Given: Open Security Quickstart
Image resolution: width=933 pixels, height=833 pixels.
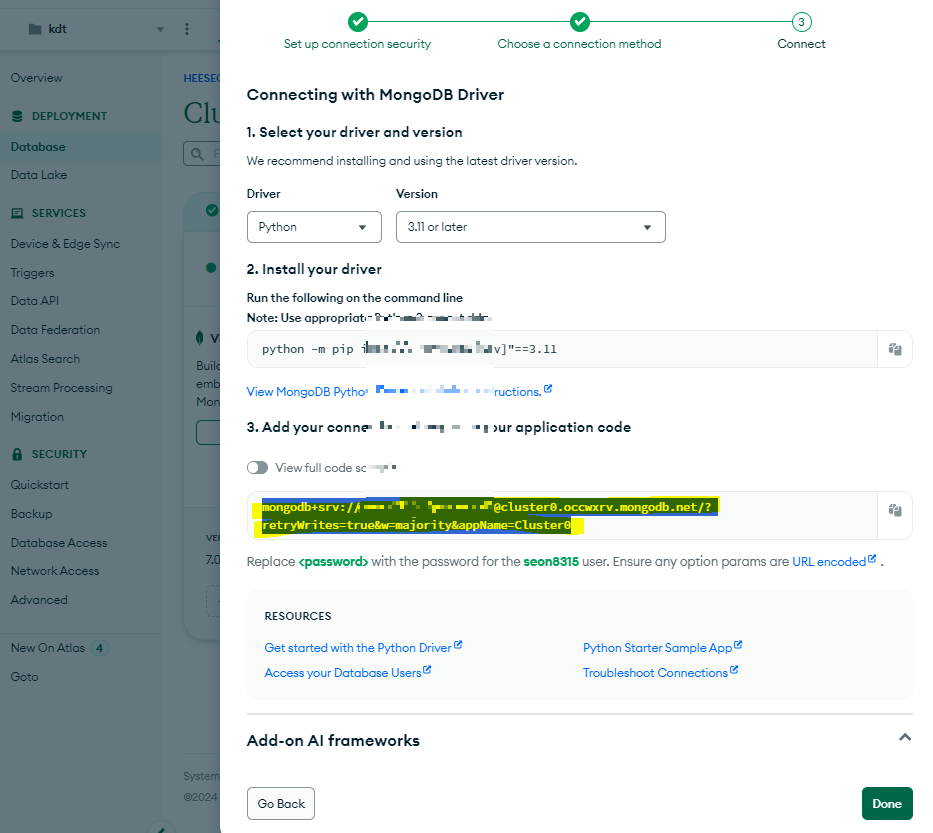Looking at the screenshot, I should point(40,485).
